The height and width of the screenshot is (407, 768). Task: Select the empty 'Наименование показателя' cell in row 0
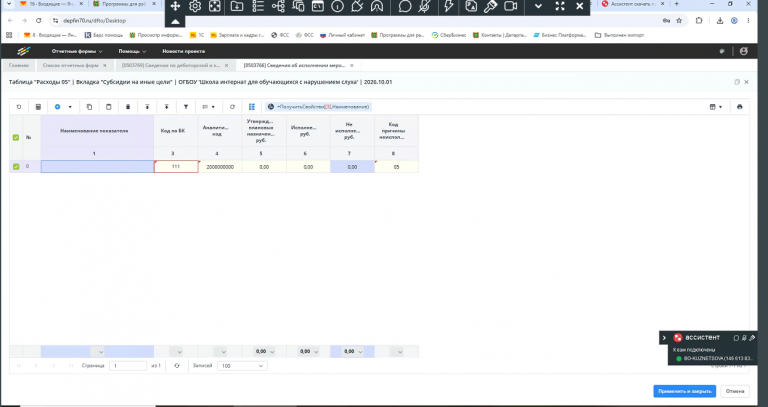(97, 167)
